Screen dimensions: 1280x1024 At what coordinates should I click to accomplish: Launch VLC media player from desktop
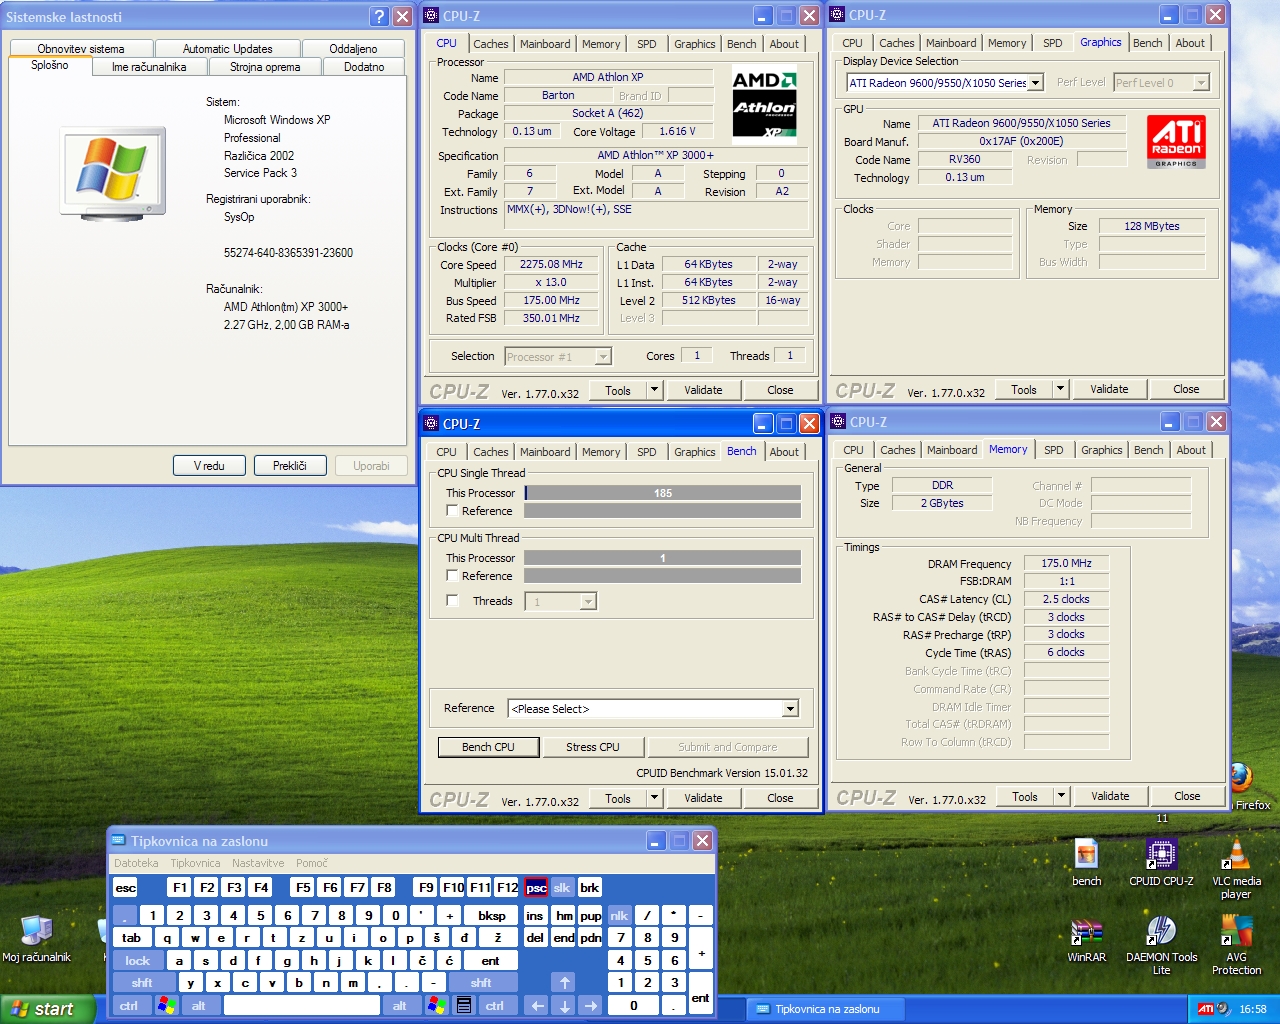[1236, 868]
